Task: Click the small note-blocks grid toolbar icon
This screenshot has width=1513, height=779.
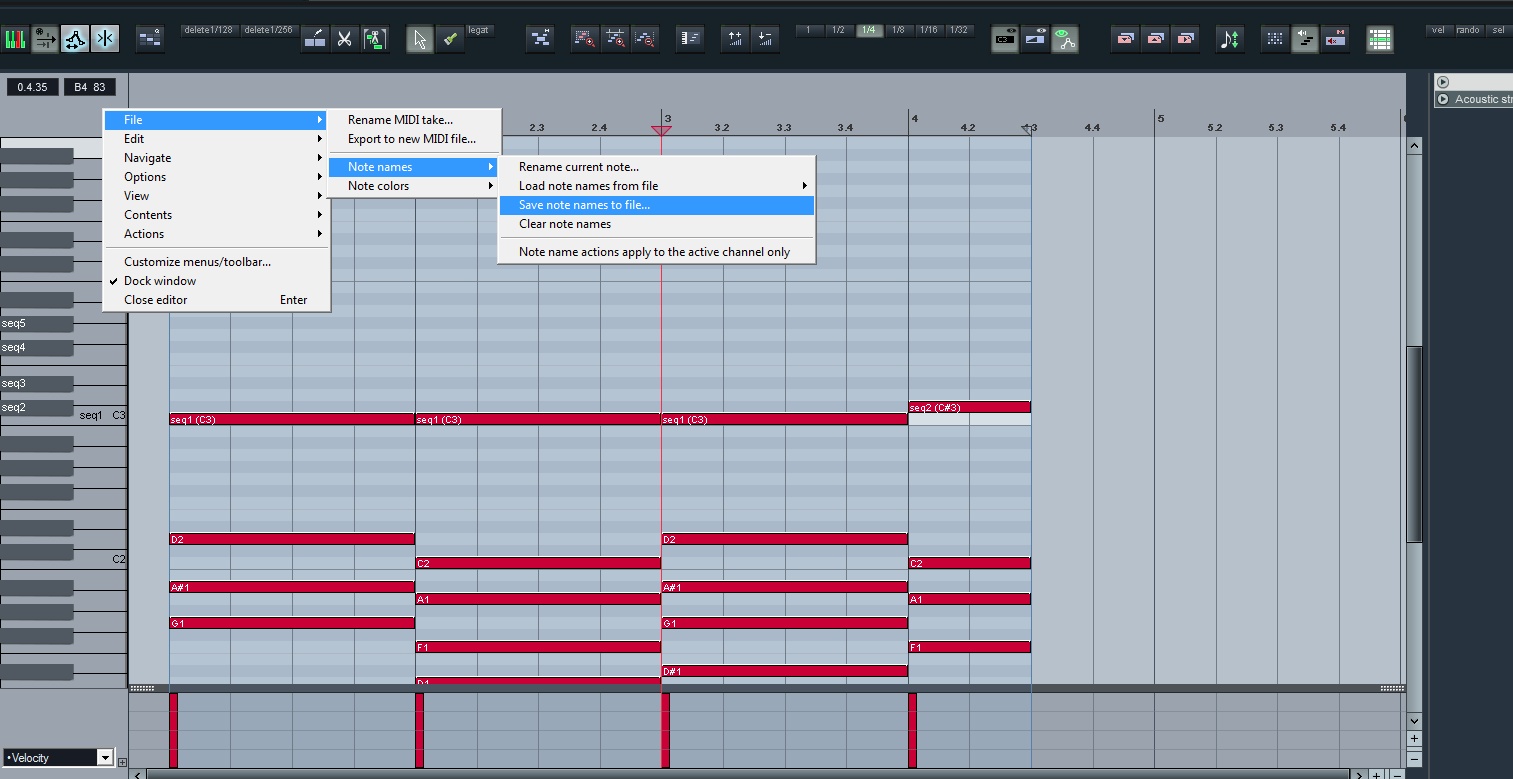Action: tap(150, 39)
